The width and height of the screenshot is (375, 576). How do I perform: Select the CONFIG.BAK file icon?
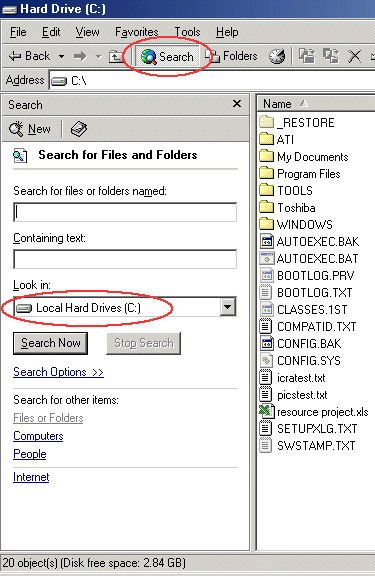pos(267,343)
